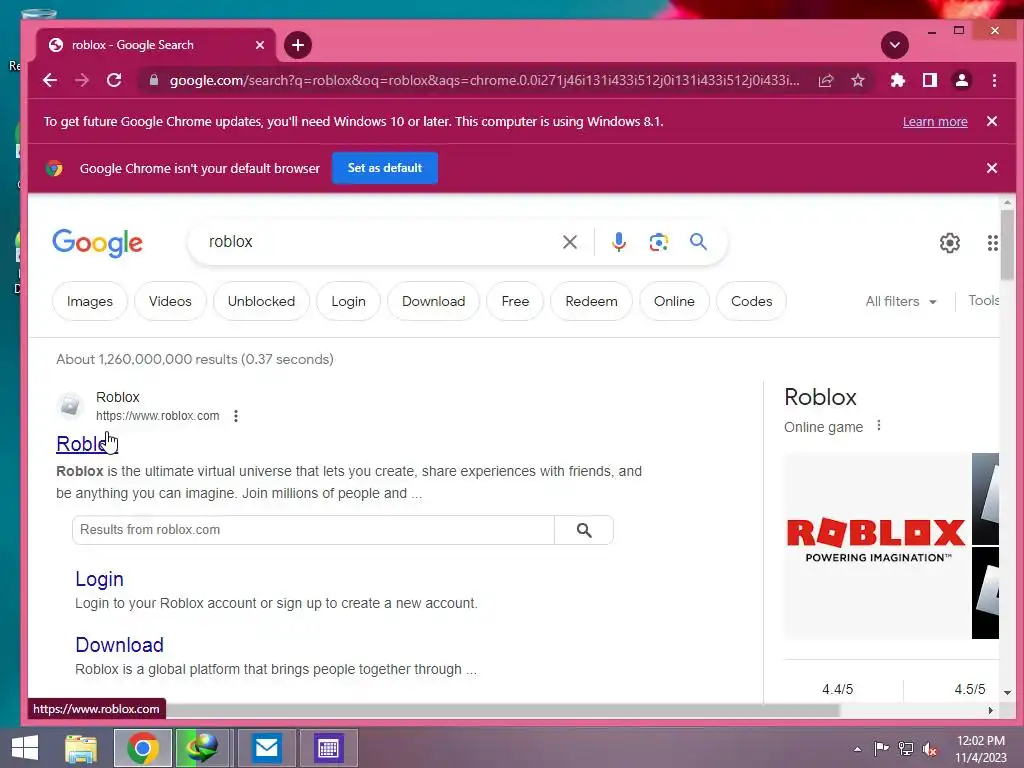This screenshot has height=768, width=1024.
Task: Select the Download filter chip
Action: click(x=434, y=301)
